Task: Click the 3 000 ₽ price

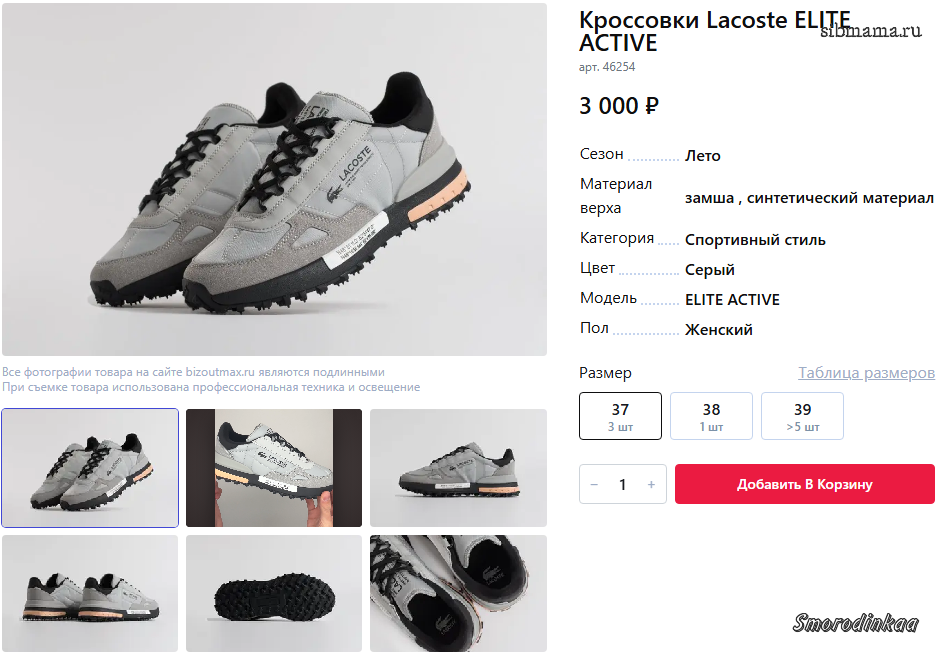Action: 619,106
